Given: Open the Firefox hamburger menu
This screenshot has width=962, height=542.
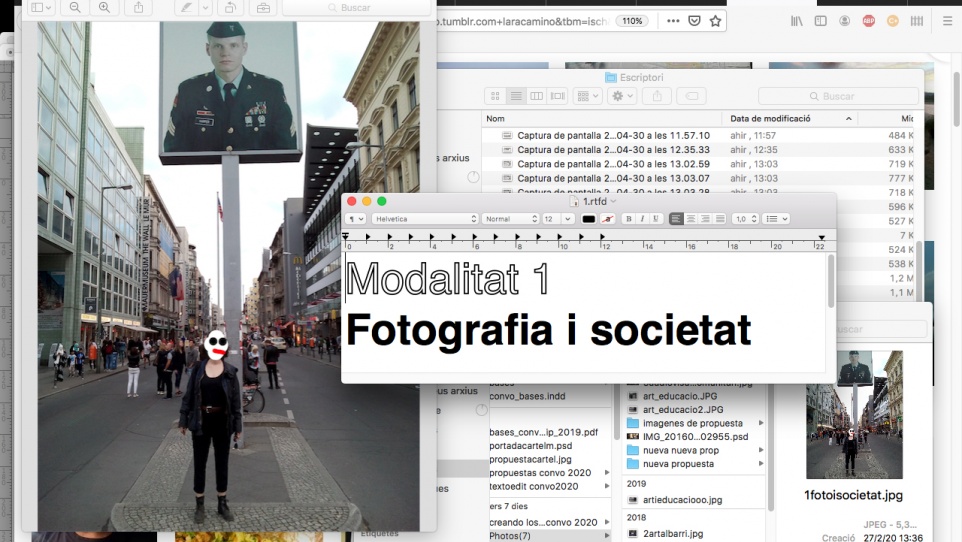Looking at the screenshot, I should coord(948,20).
